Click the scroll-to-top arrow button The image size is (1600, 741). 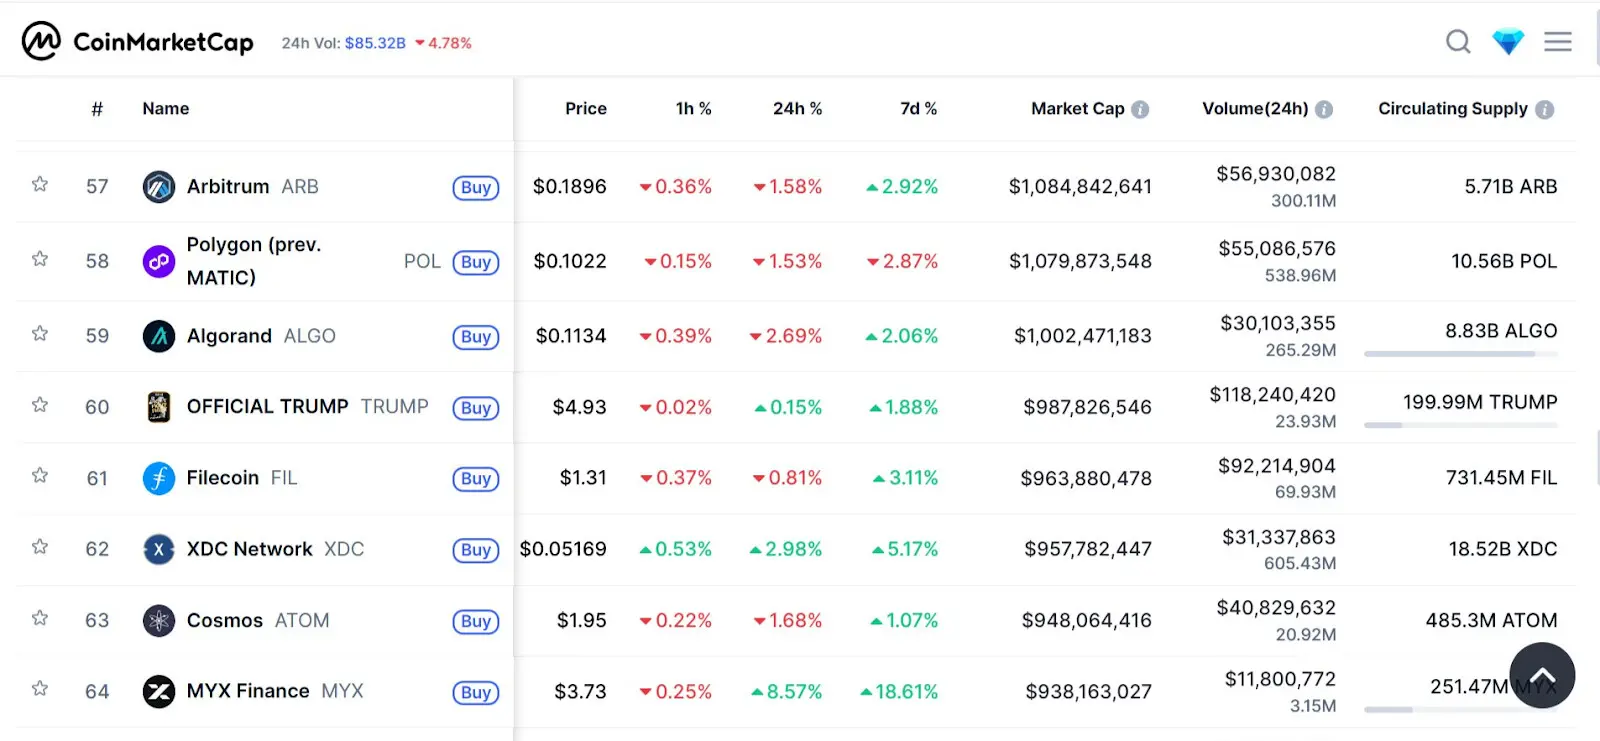1541,675
